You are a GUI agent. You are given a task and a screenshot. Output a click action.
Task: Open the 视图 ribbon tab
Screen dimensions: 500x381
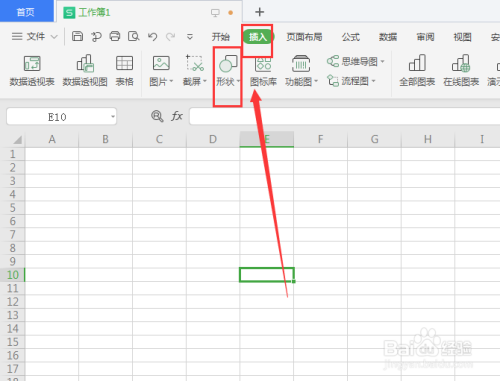(462, 37)
